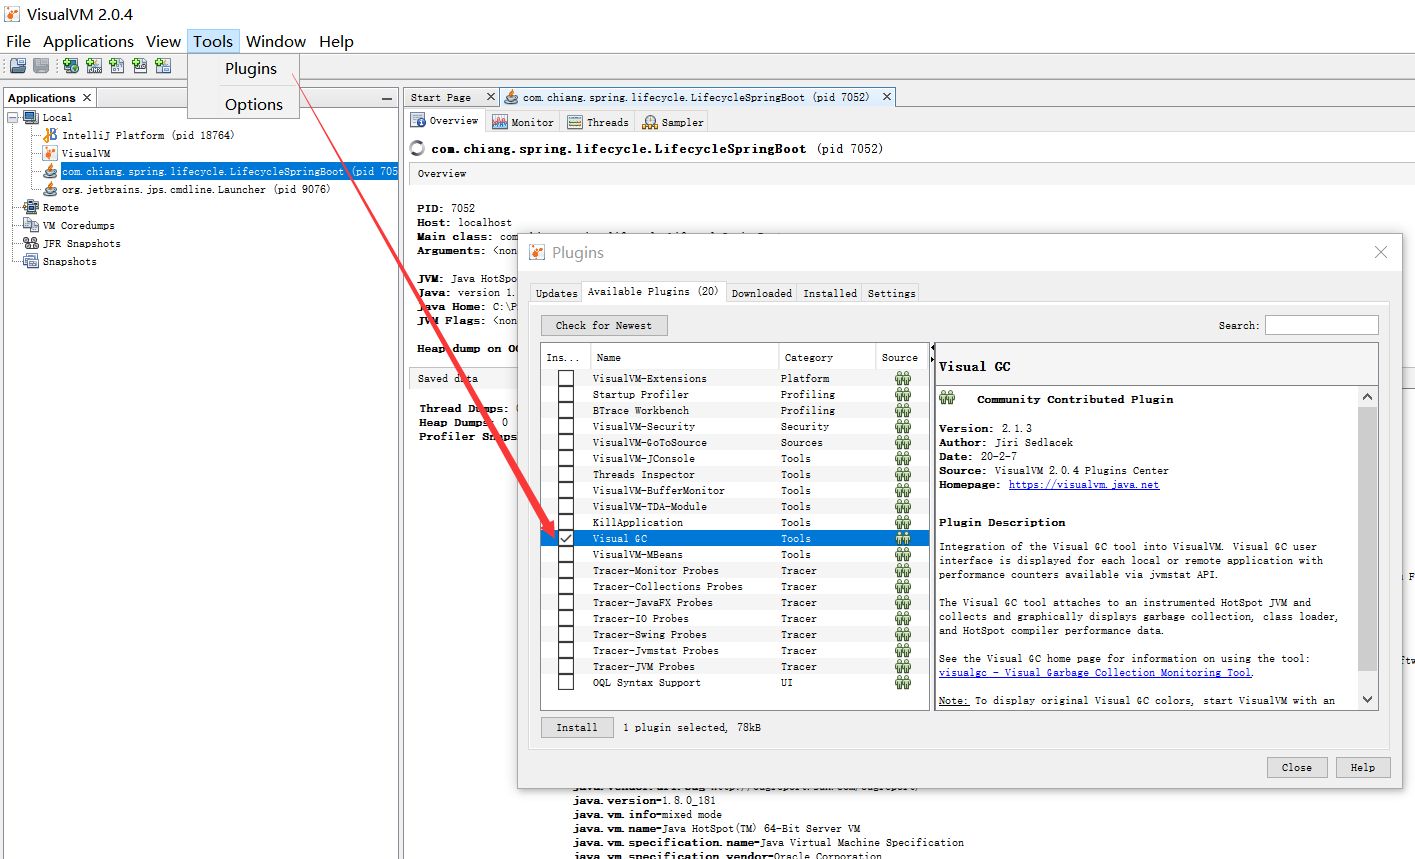
Task: Open the Applications menu
Action: [x=88, y=41]
